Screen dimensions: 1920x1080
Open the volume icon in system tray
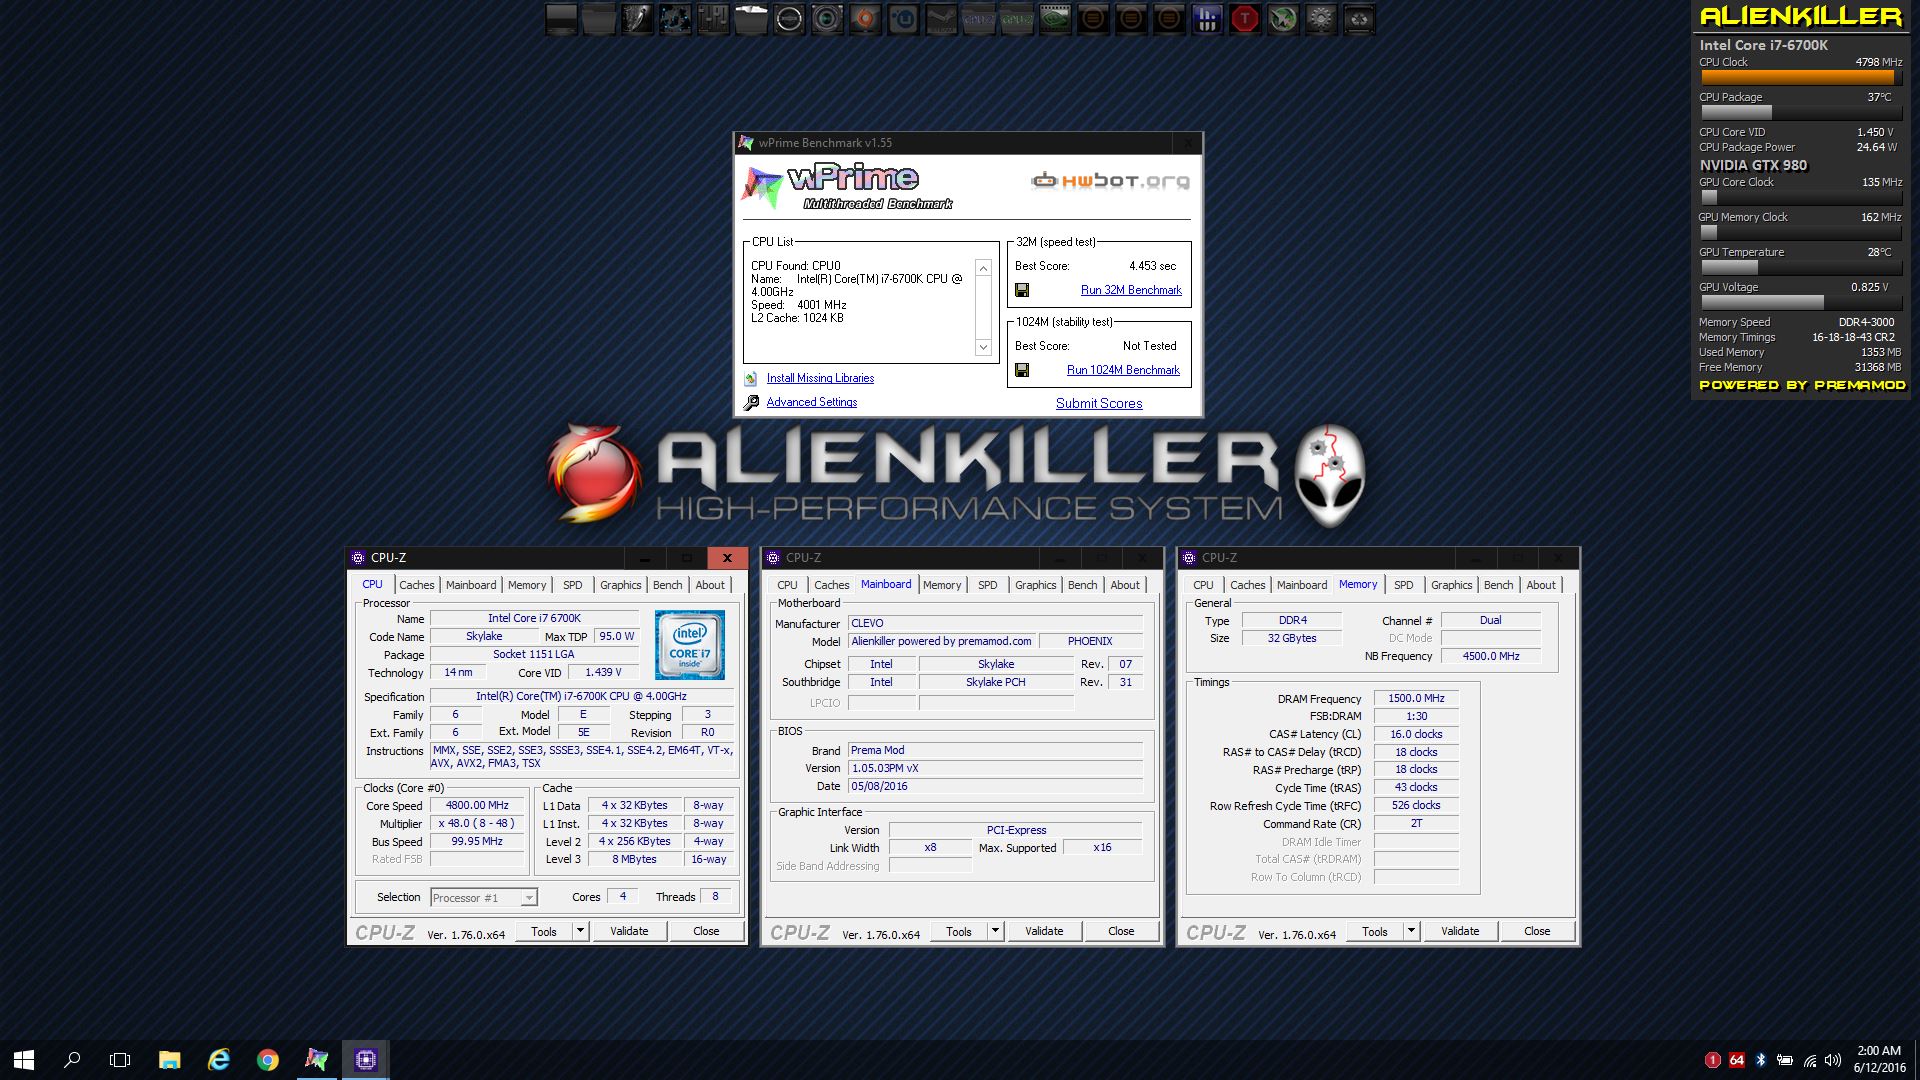[x=1833, y=1060]
